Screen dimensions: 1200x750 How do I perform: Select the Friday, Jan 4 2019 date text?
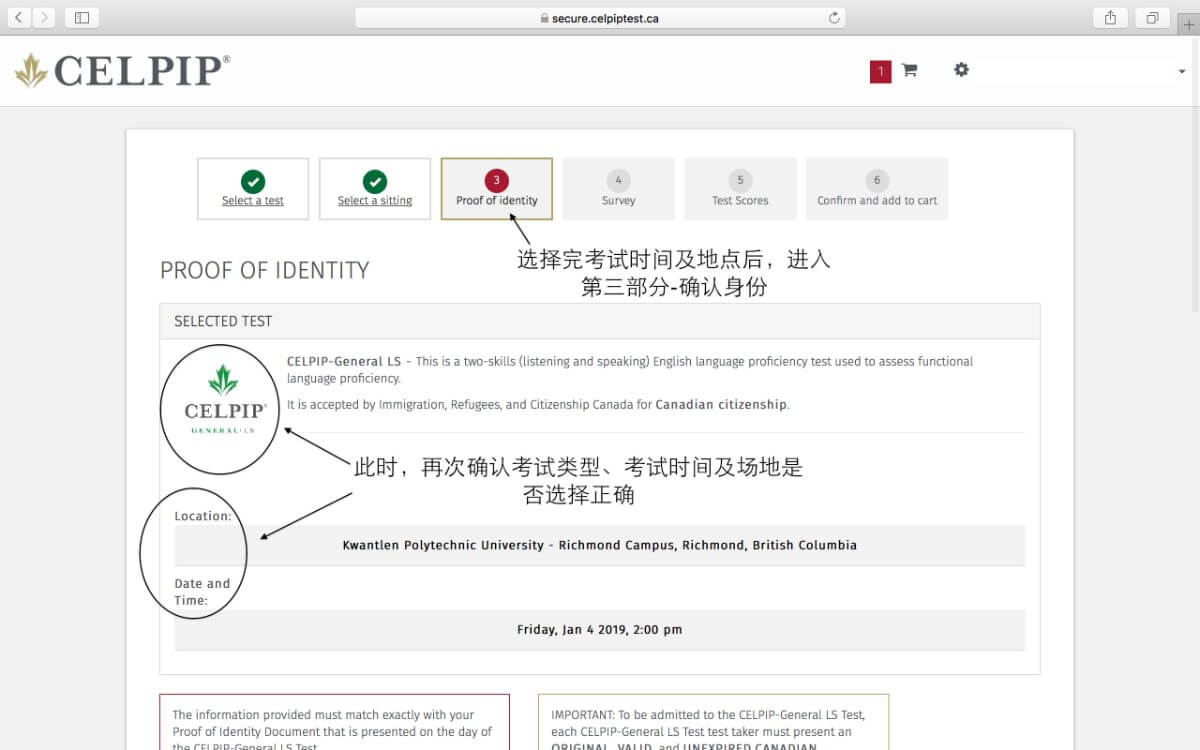[600, 630]
